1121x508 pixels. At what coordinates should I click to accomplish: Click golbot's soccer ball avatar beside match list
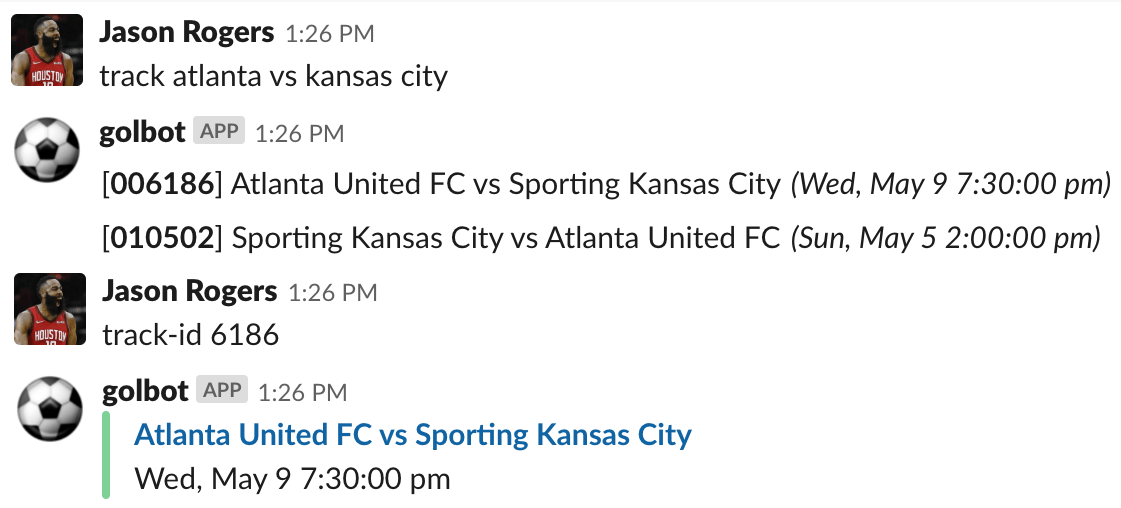tap(47, 151)
